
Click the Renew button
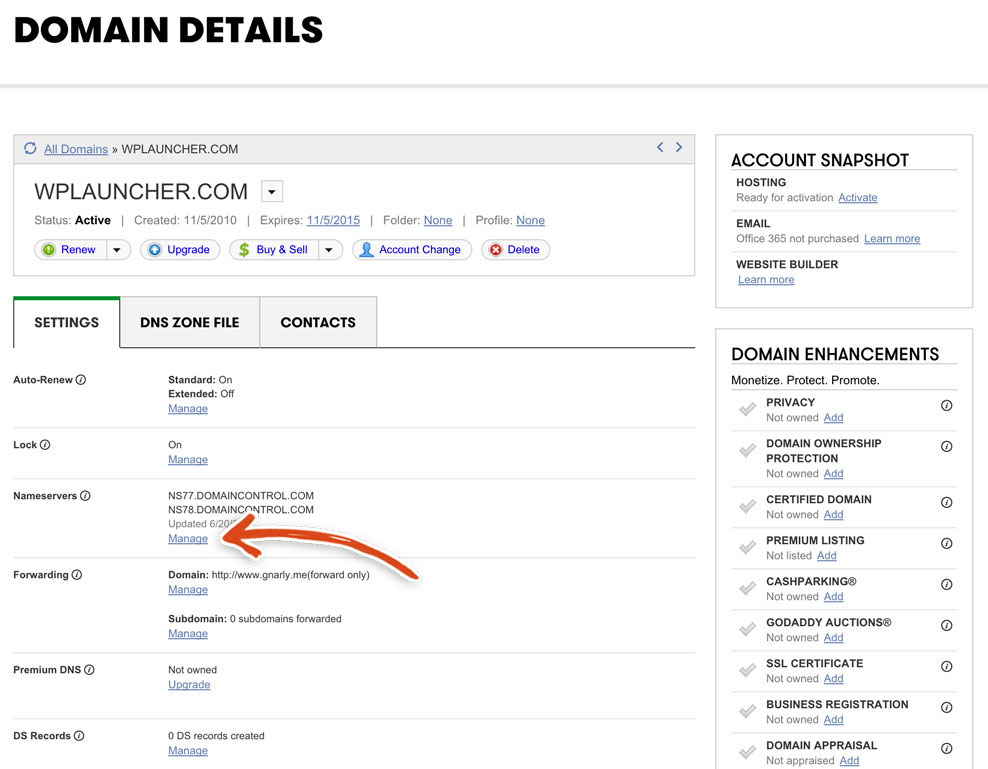(71, 250)
